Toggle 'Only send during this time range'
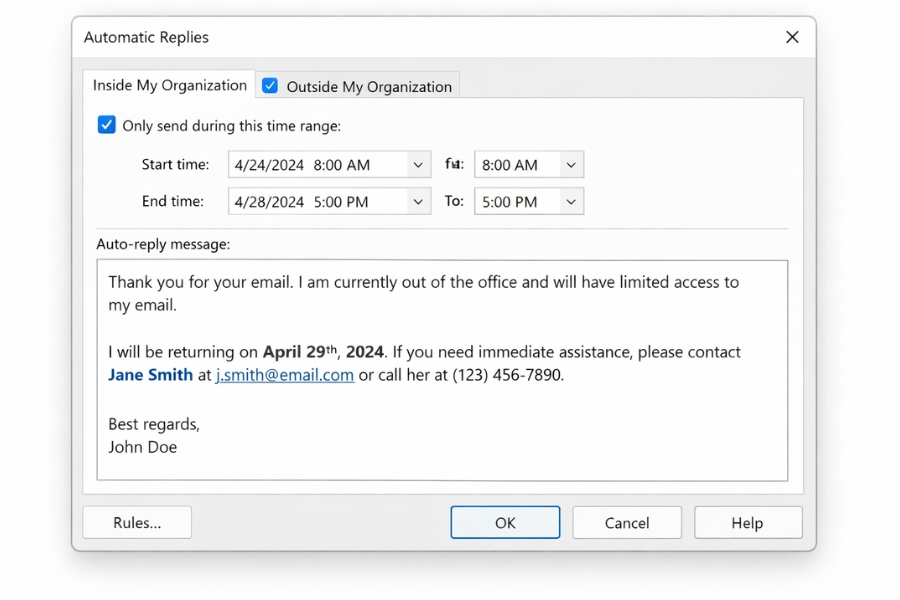This screenshot has width=900, height=600. [106, 124]
